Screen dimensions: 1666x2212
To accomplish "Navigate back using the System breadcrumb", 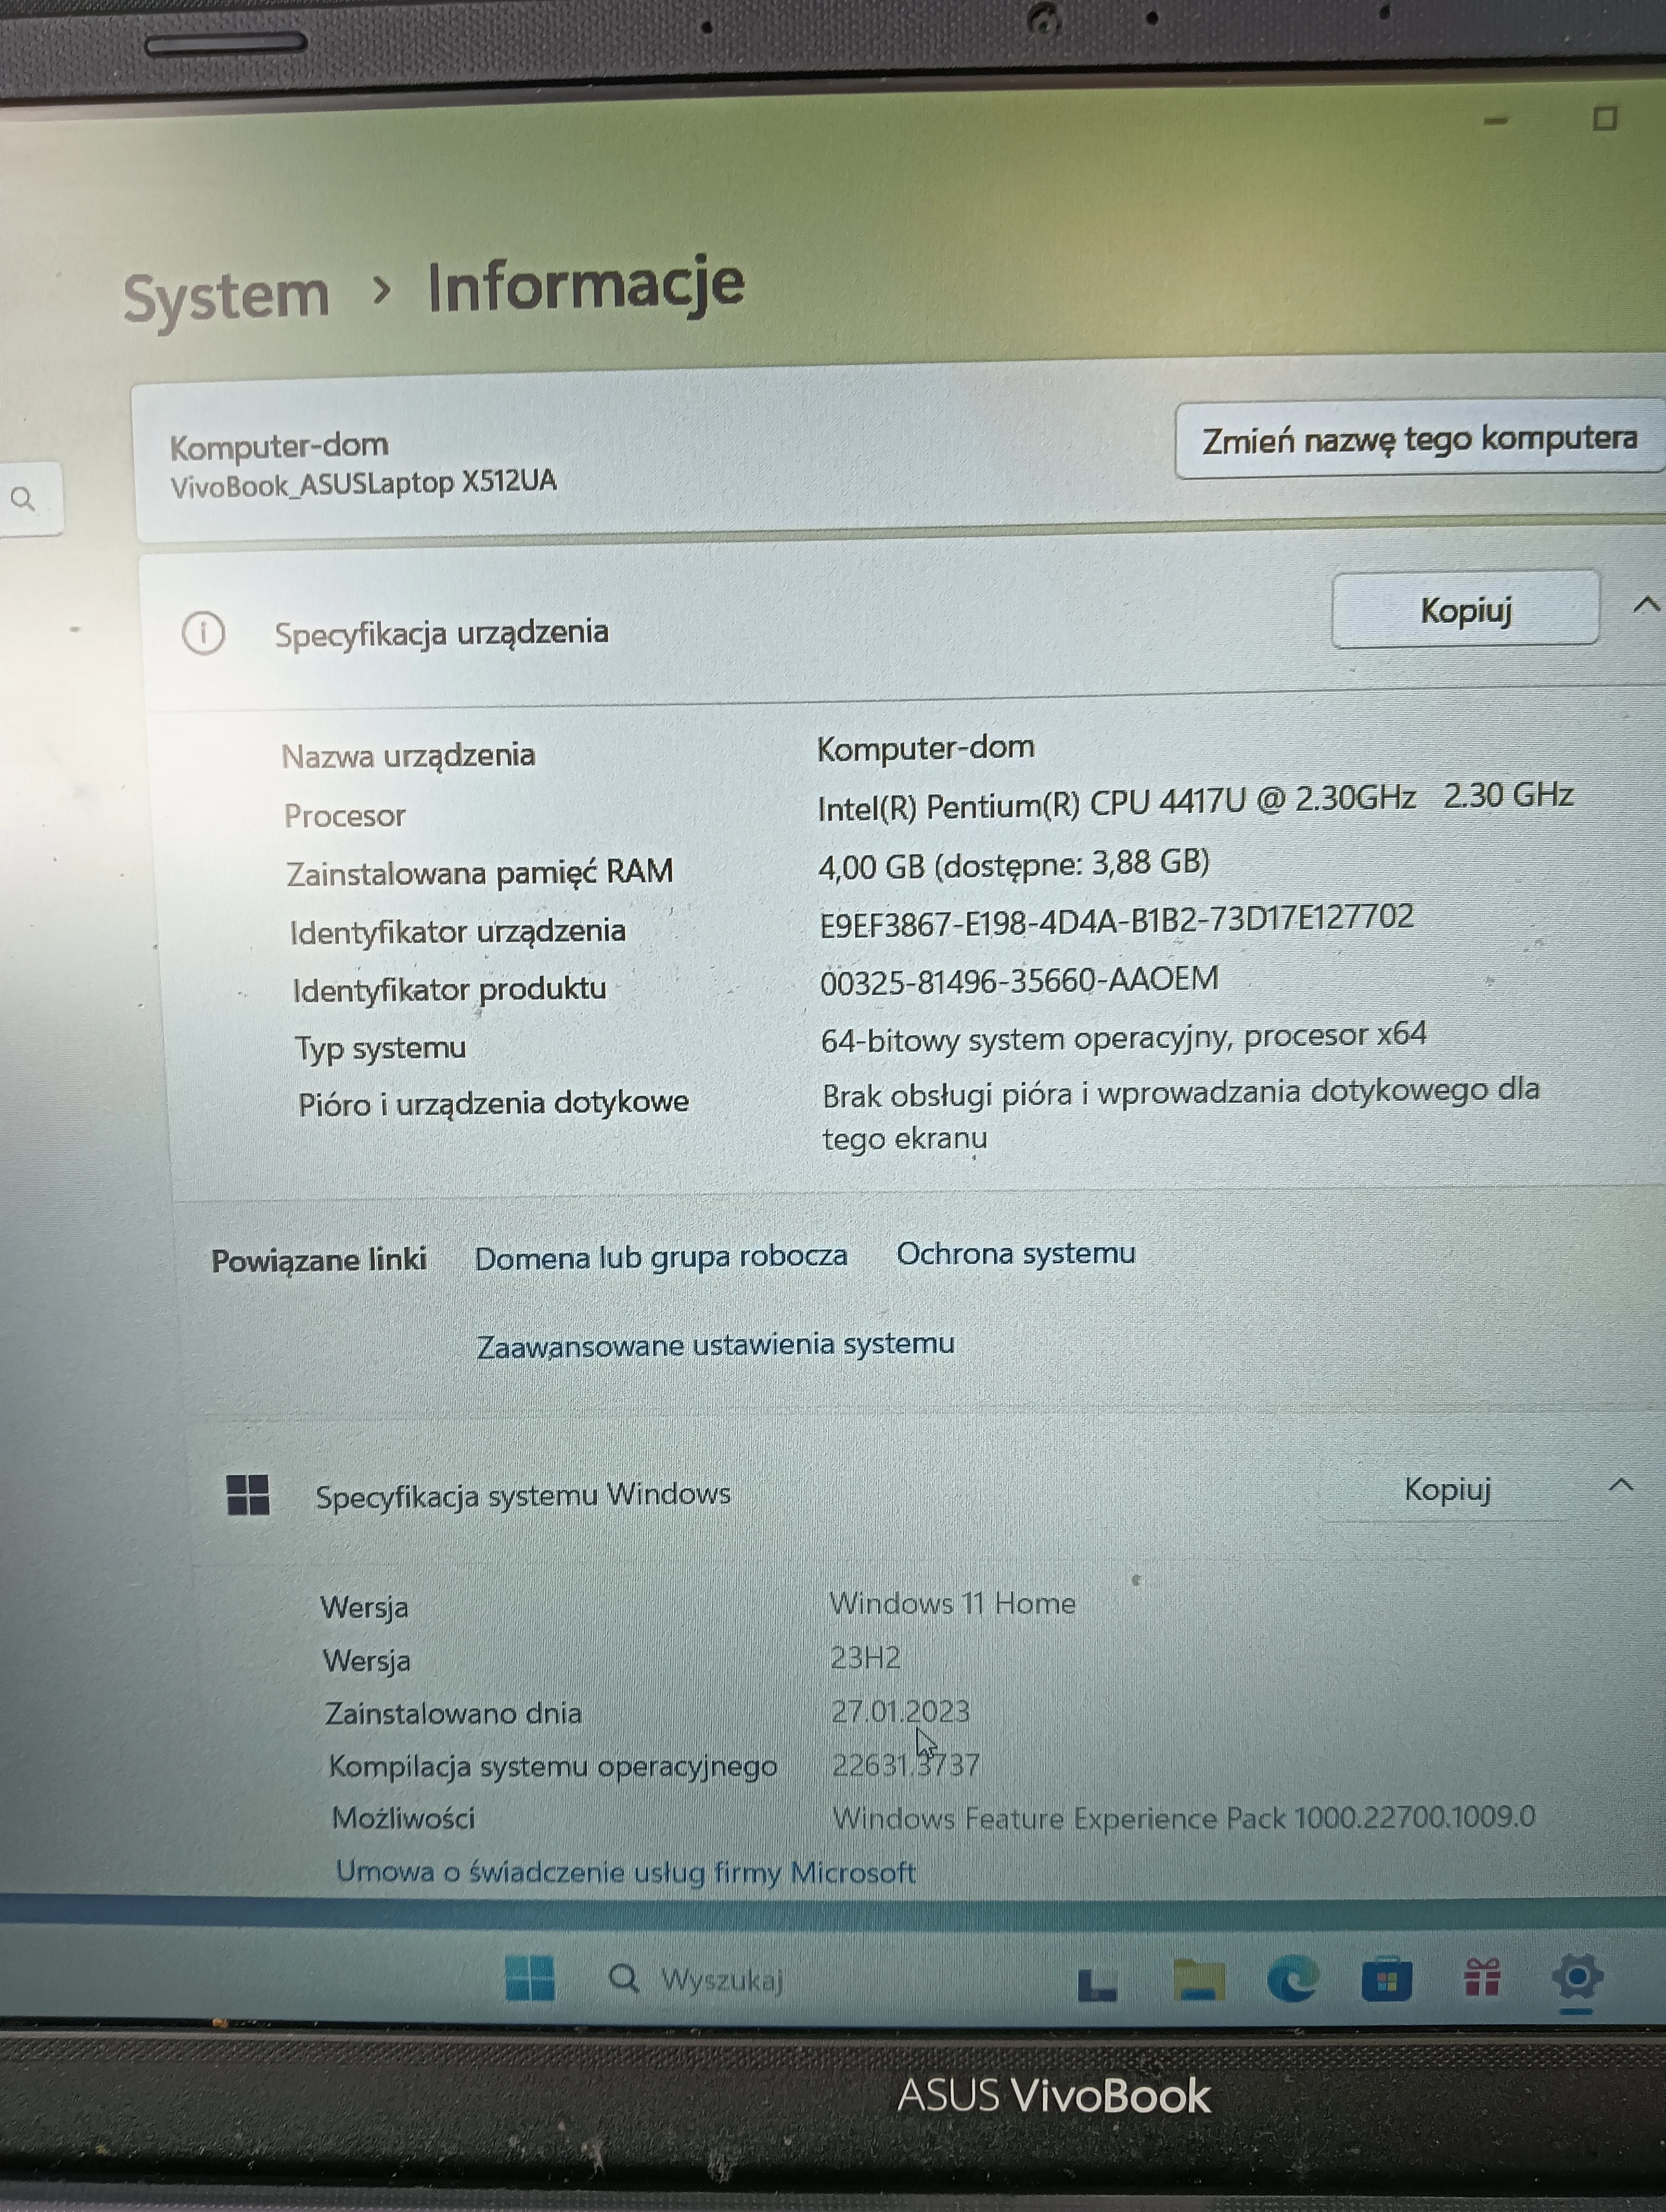I will tap(225, 291).
